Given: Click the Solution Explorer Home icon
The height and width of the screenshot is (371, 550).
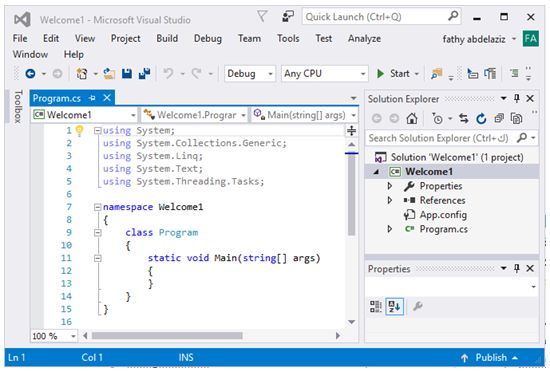Looking at the screenshot, I should (x=412, y=119).
